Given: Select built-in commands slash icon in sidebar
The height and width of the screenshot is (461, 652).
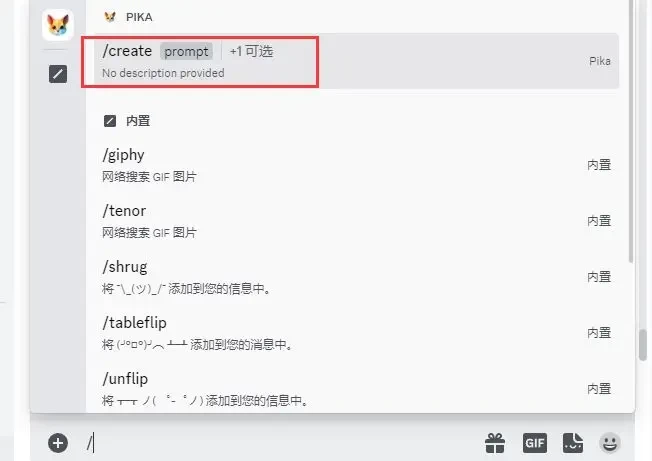Looking at the screenshot, I should [x=58, y=74].
